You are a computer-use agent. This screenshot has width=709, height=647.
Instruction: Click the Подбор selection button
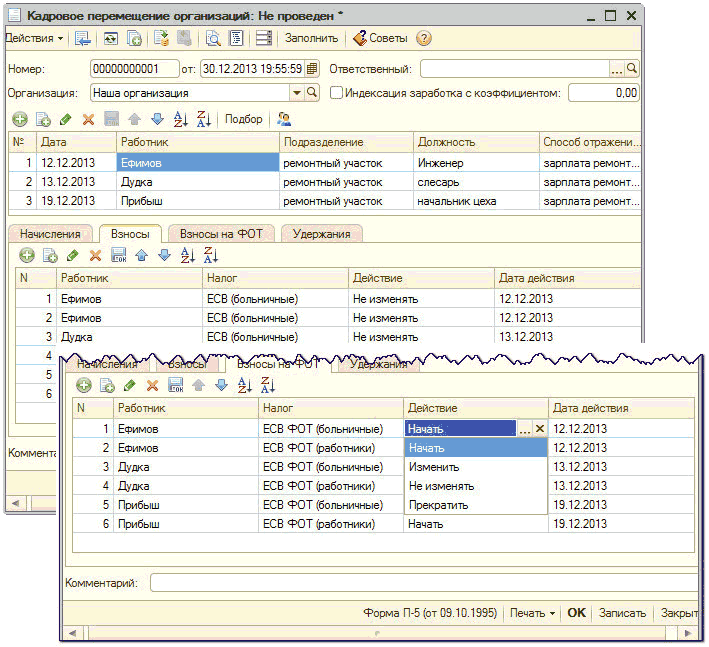[x=243, y=119]
